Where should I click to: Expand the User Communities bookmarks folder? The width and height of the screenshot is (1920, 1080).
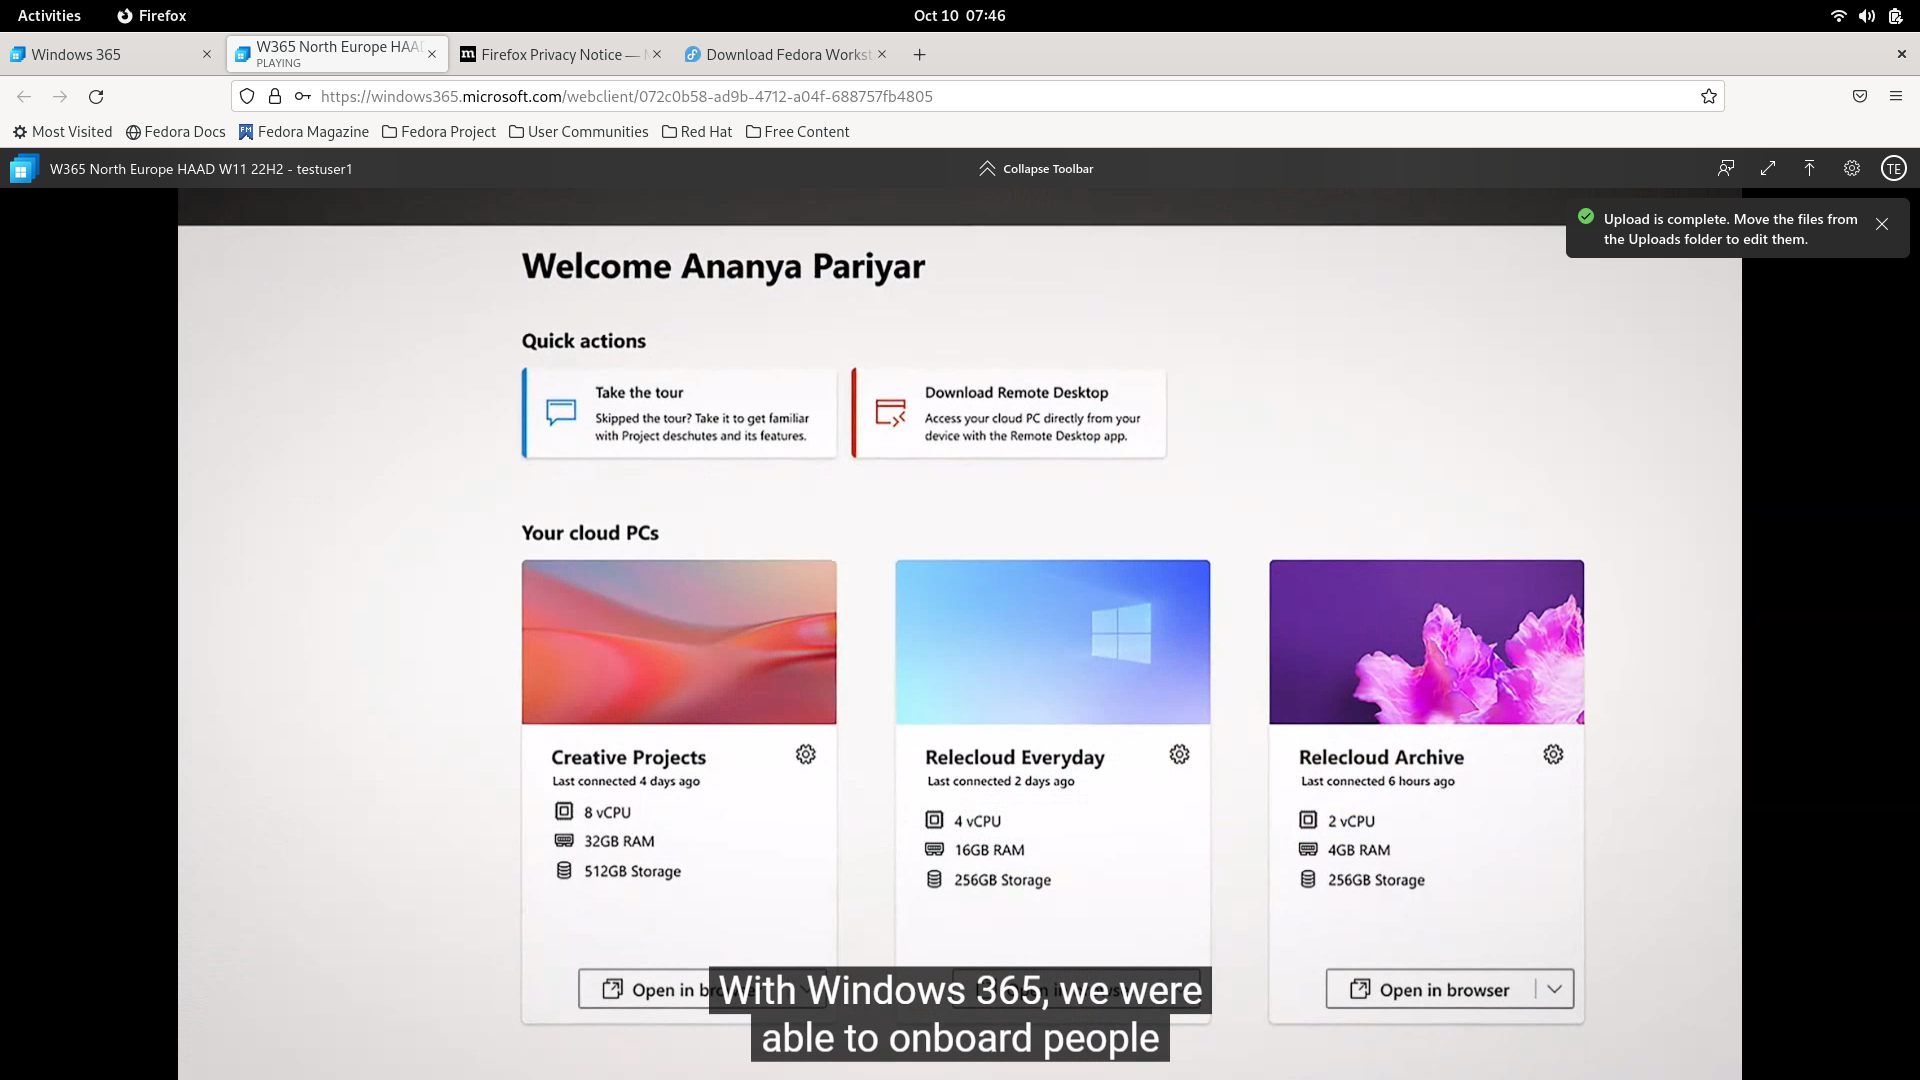click(x=579, y=131)
